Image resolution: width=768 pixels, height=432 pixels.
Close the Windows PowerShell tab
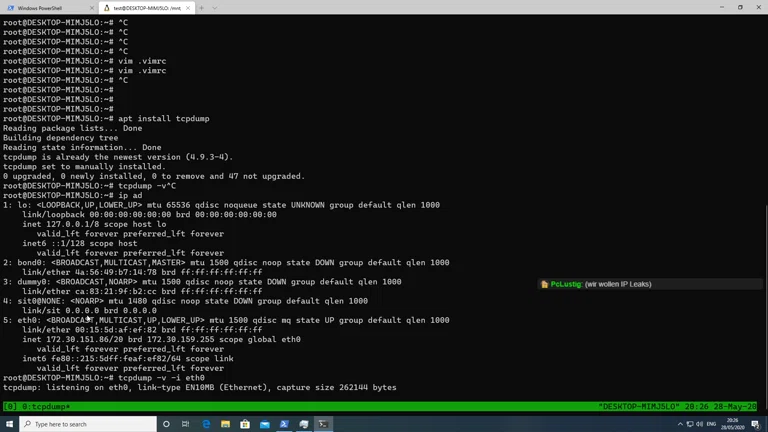pos(92,8)
